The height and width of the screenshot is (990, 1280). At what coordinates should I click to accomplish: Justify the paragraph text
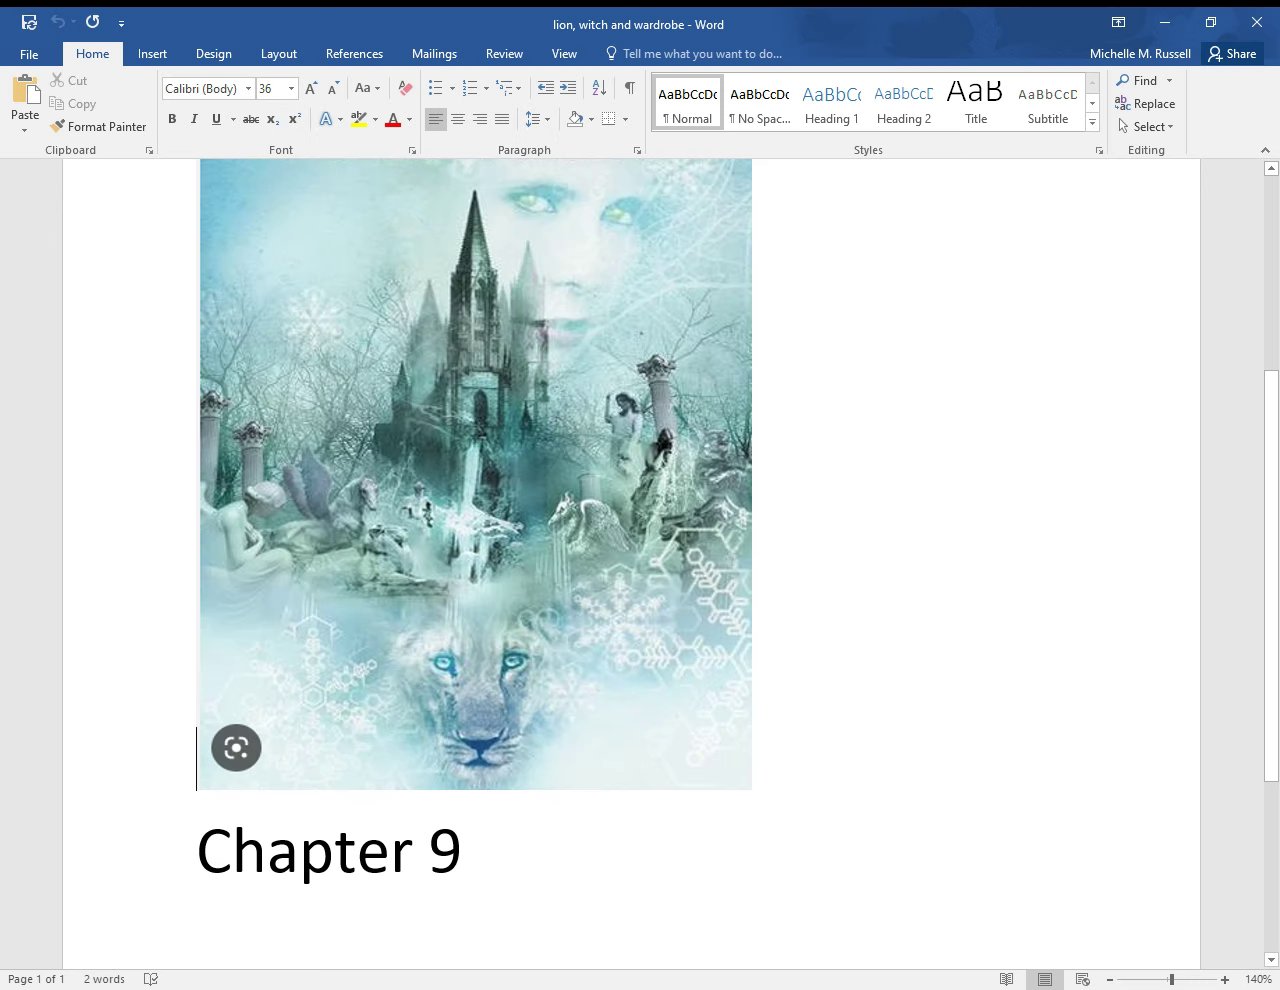tap(502, 120)
